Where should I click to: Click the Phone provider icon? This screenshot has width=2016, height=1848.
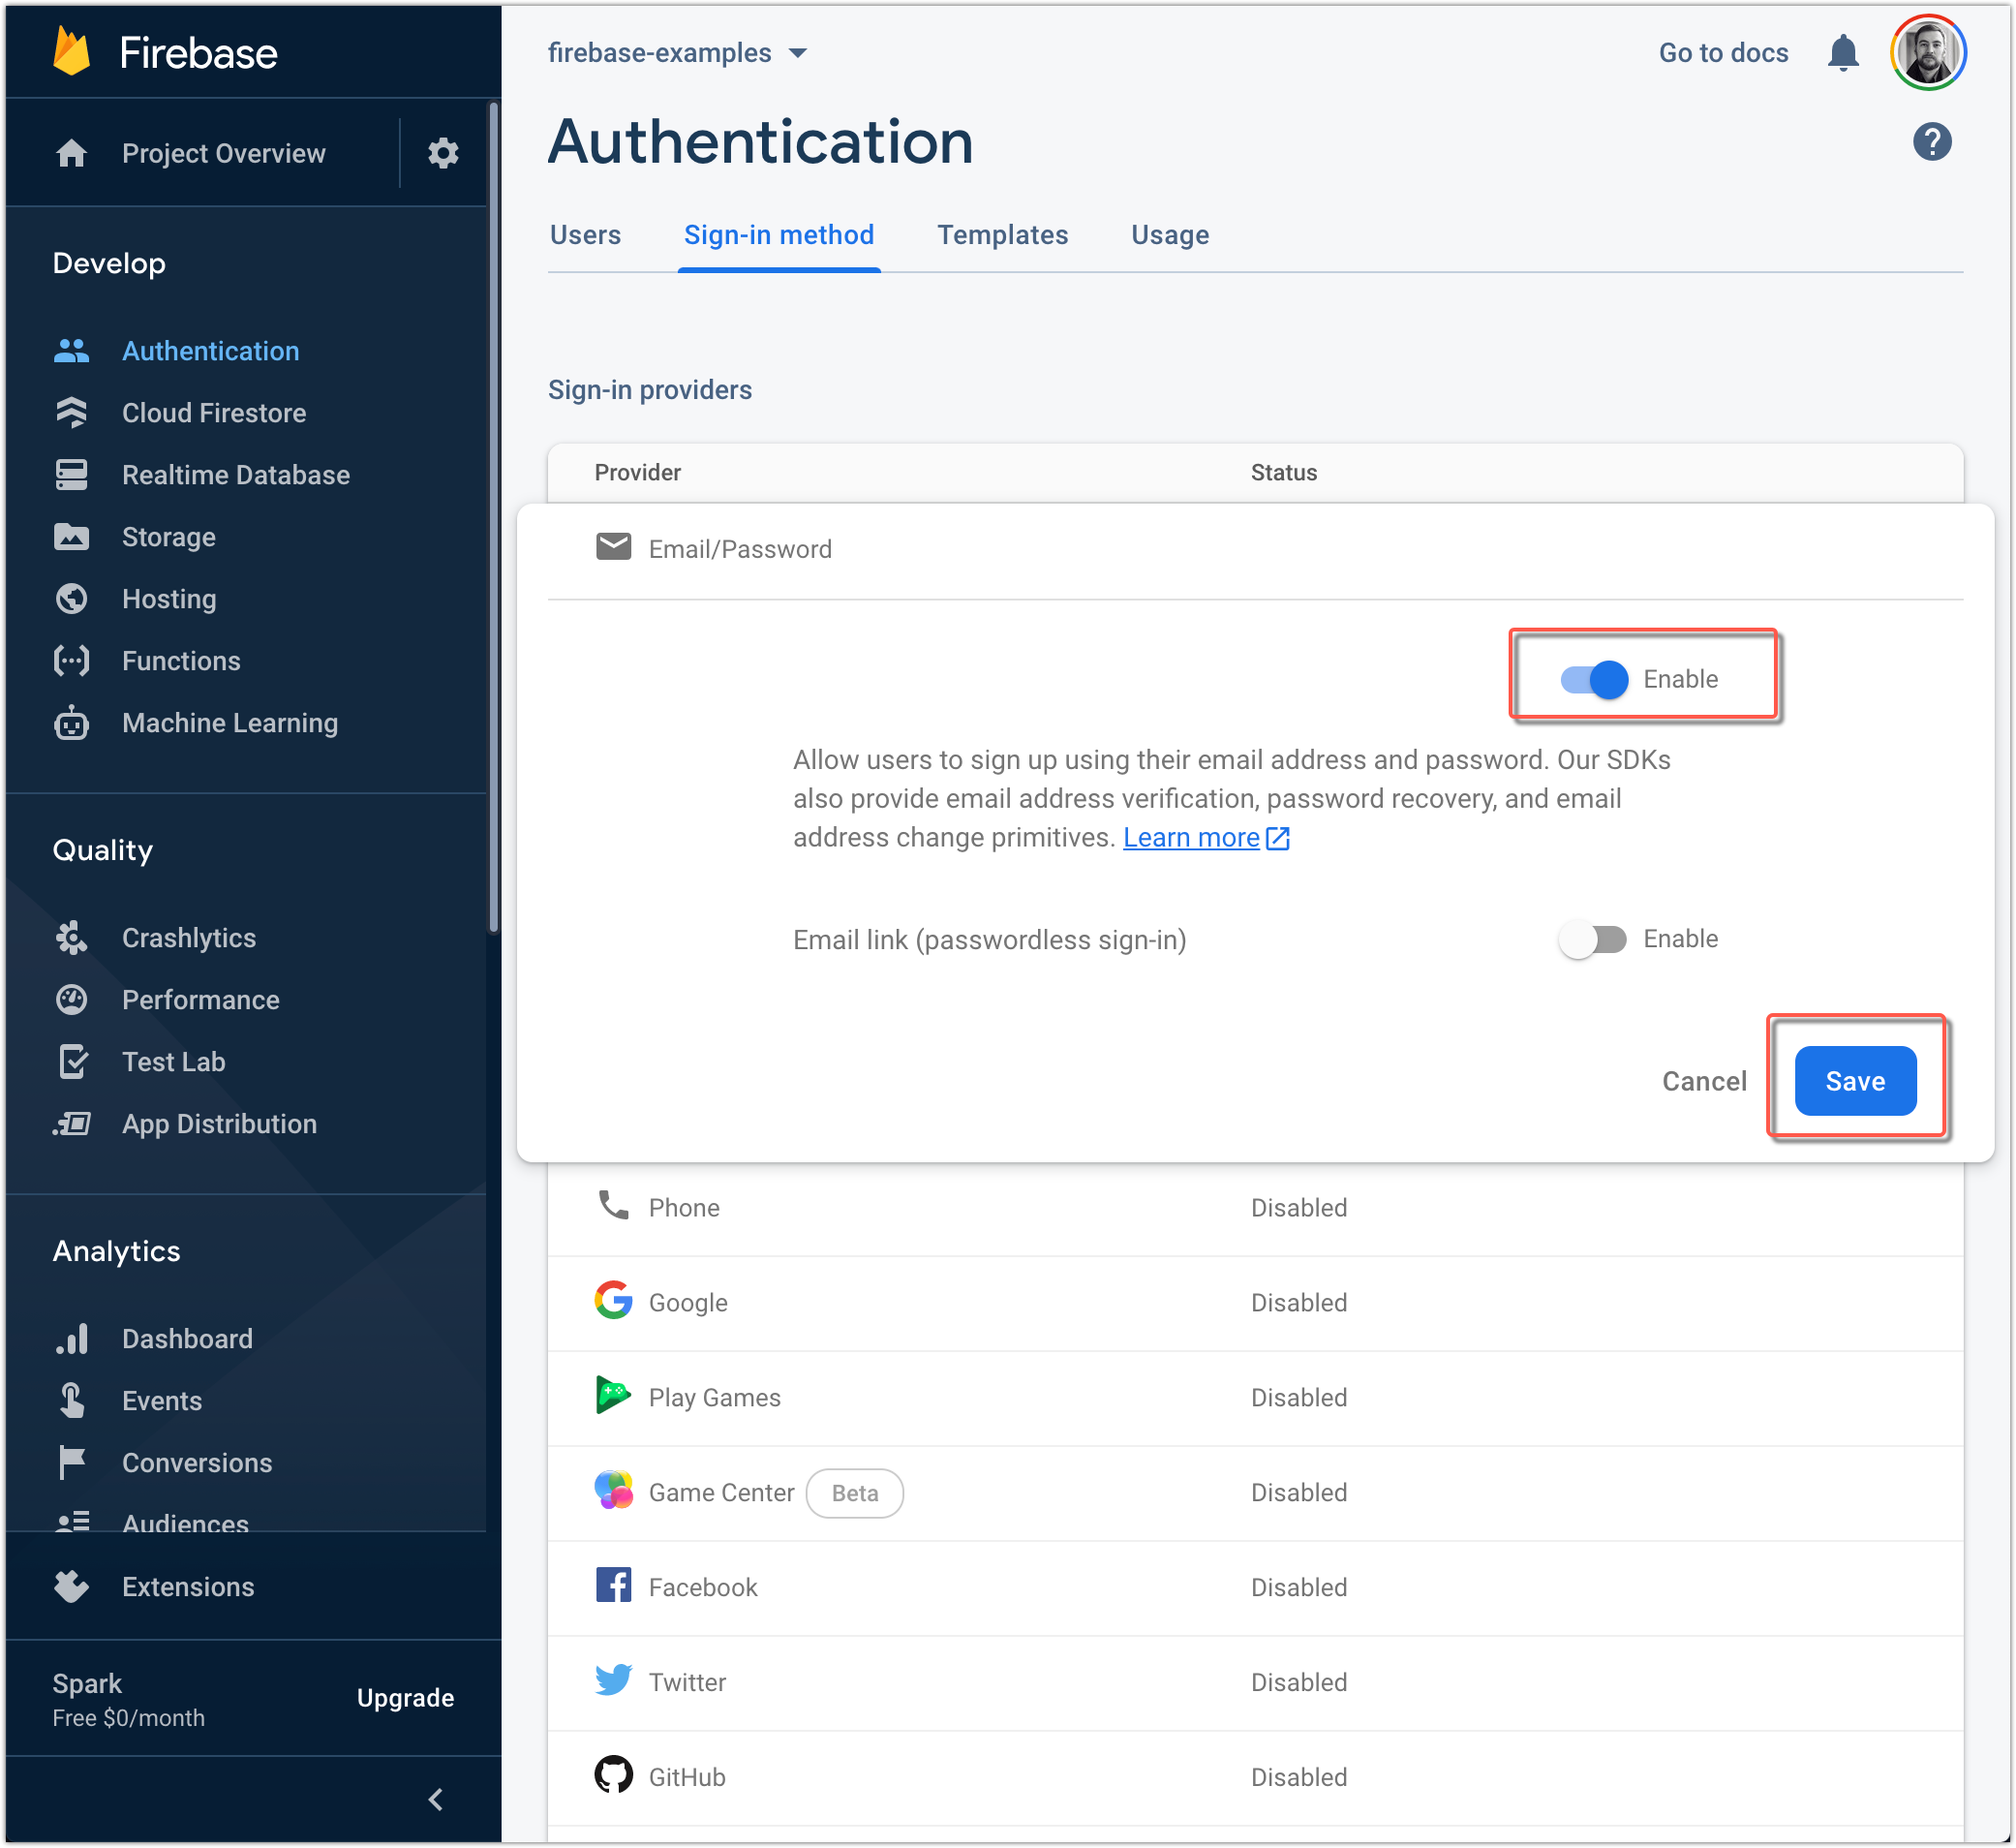click(x=614, y=1206)
